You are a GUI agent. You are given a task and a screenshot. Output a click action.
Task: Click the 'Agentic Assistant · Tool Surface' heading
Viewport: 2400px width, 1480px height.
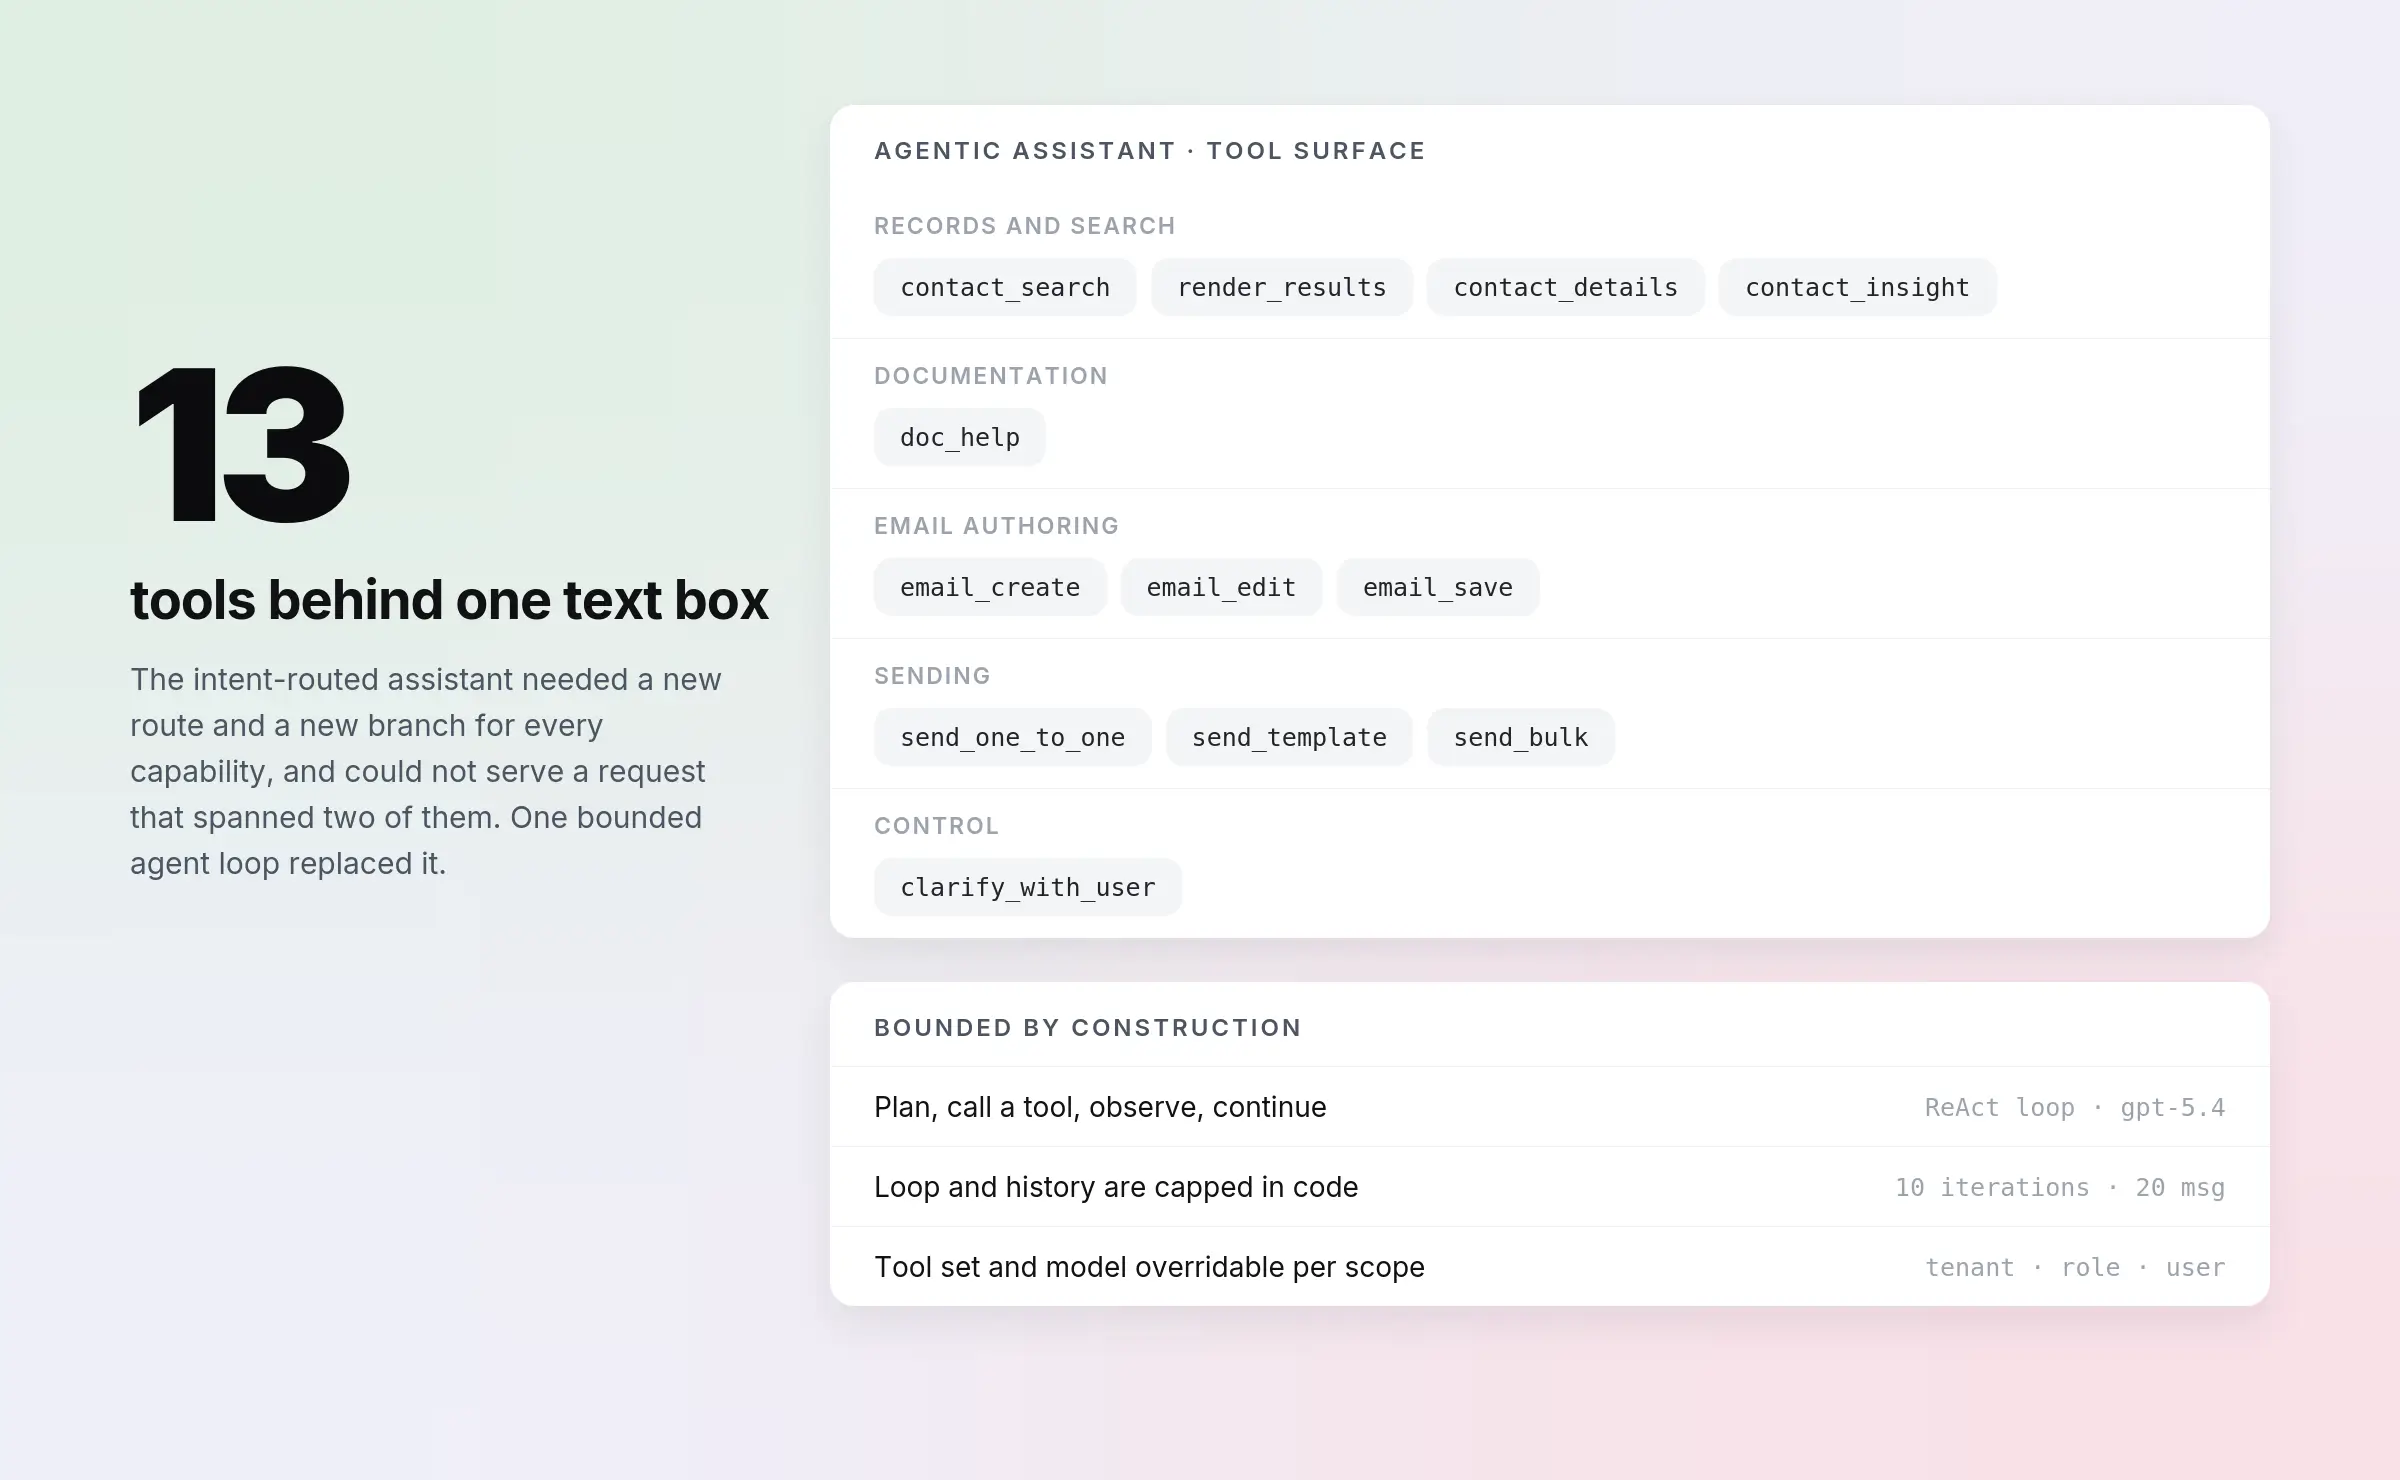[1150, 151]
